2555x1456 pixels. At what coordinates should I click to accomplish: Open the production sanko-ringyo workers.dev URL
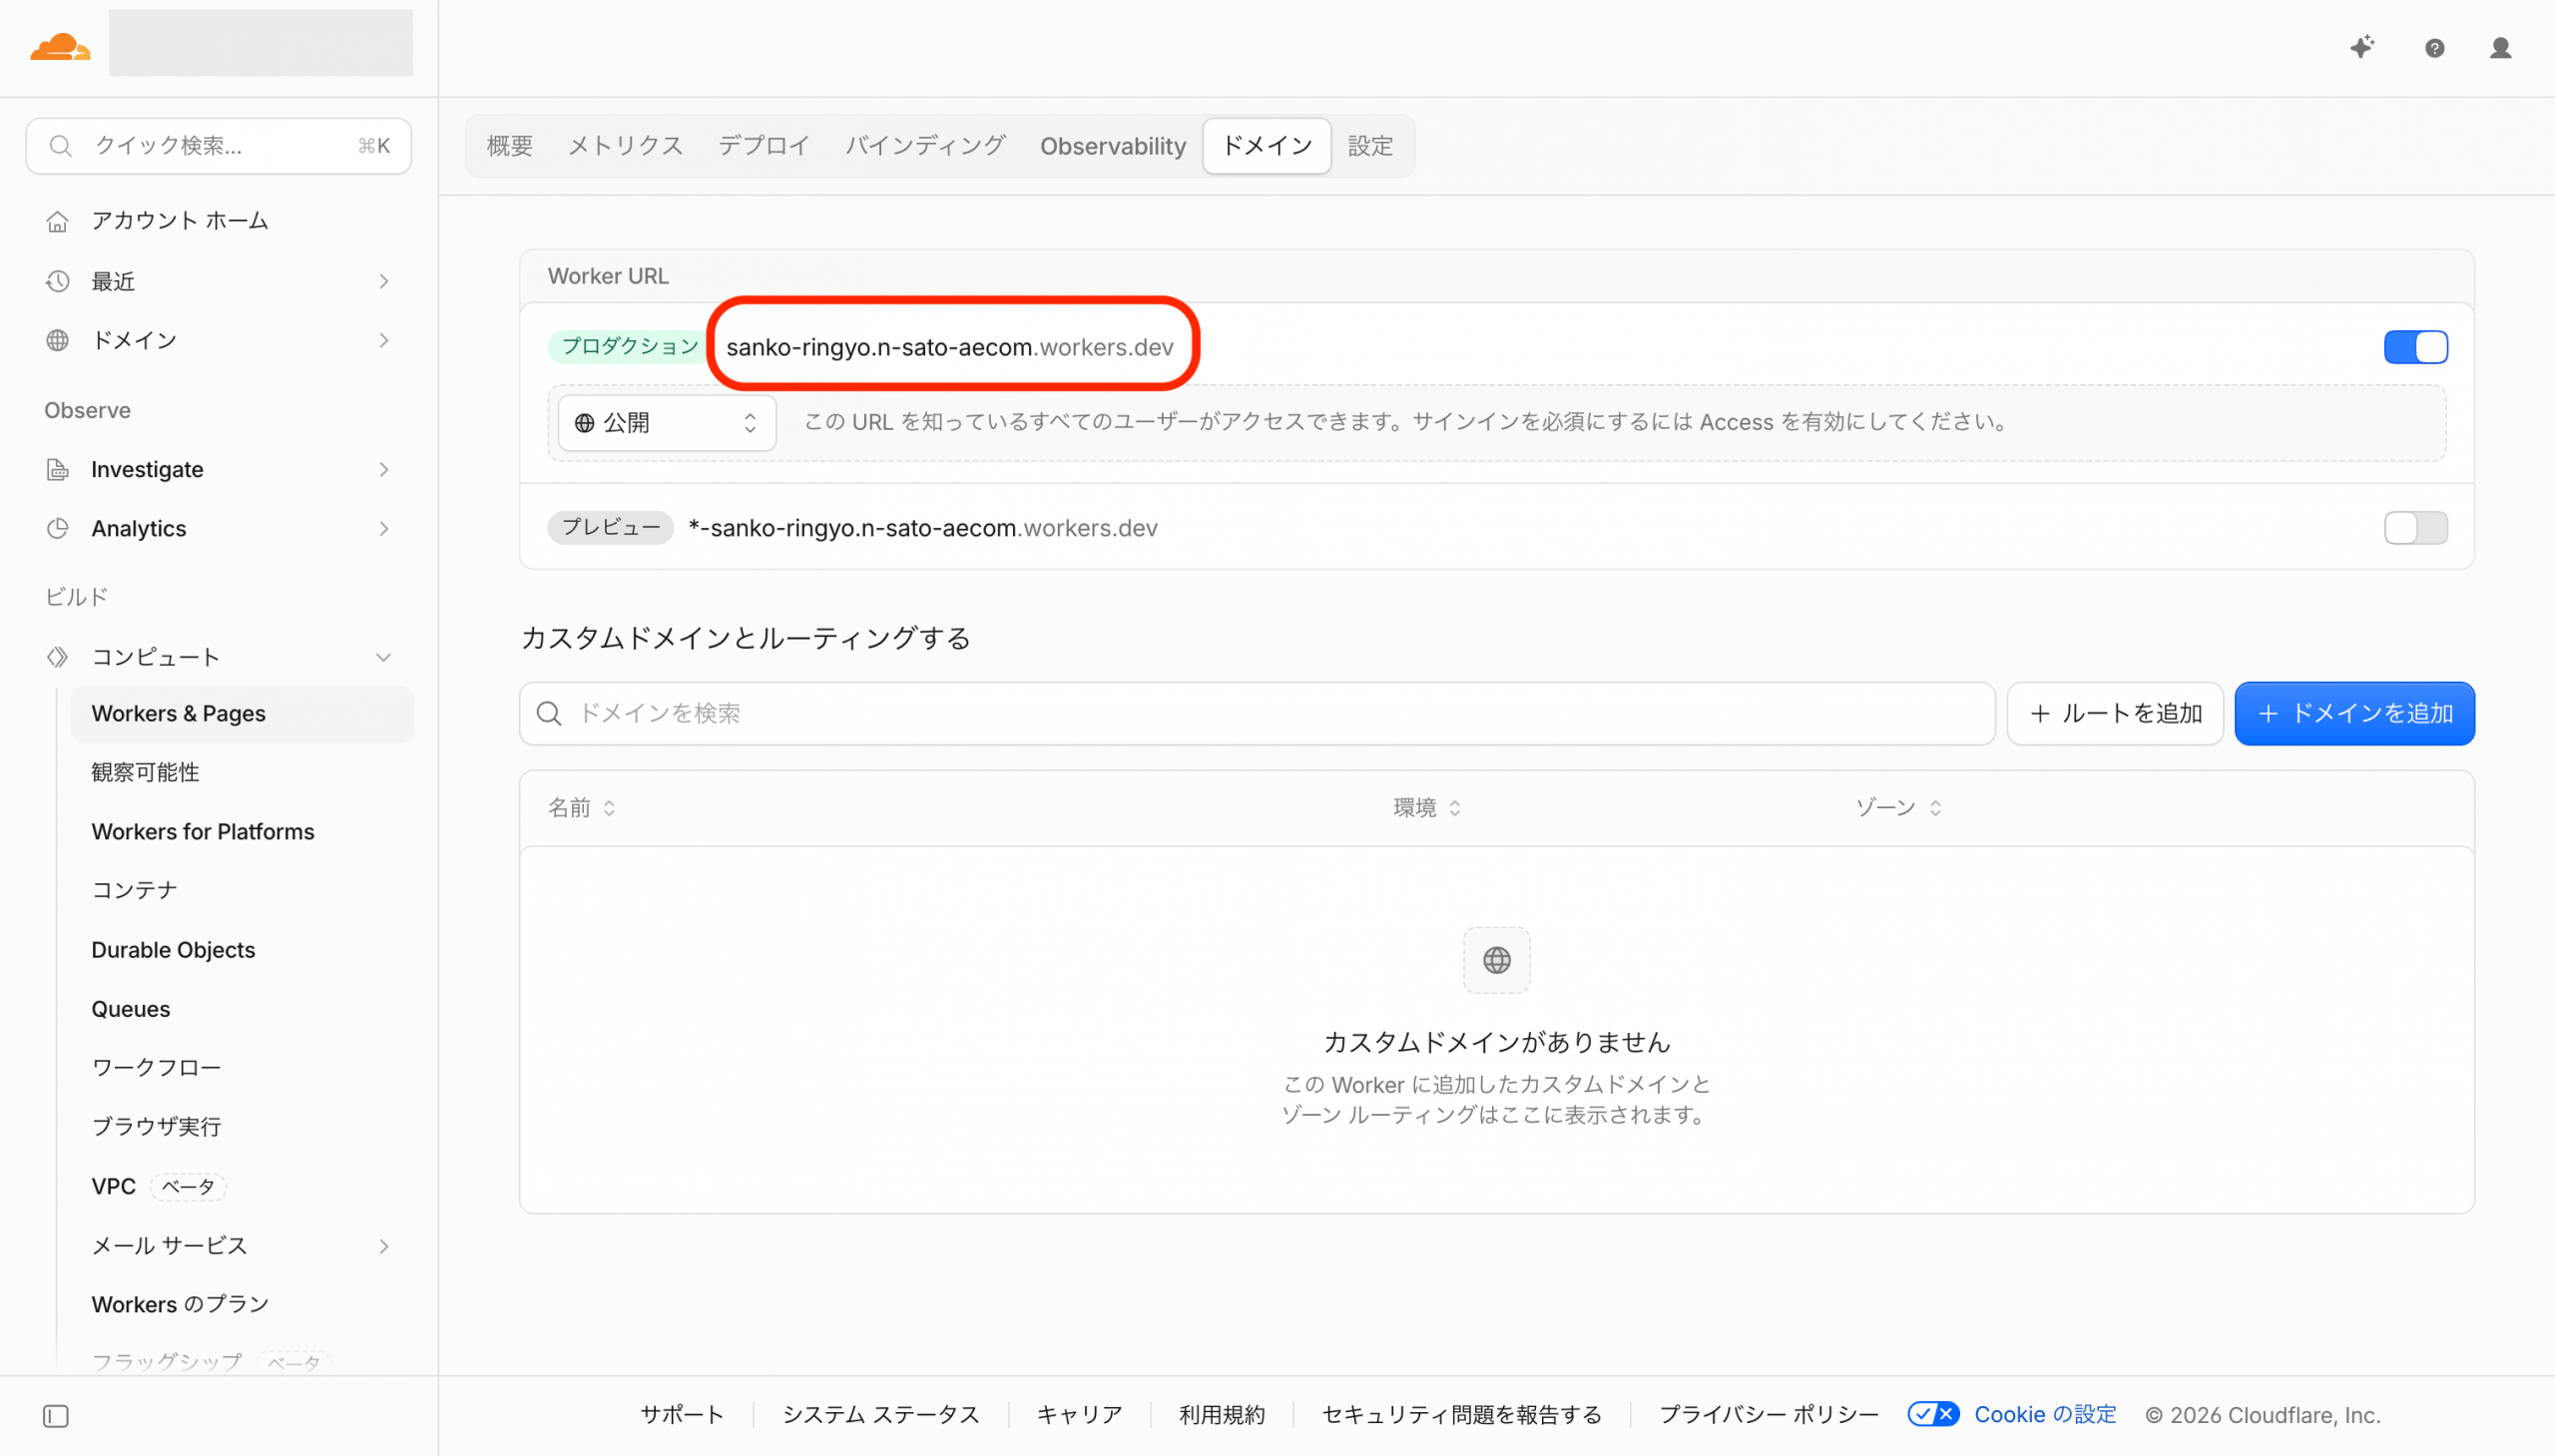(950, 347)
